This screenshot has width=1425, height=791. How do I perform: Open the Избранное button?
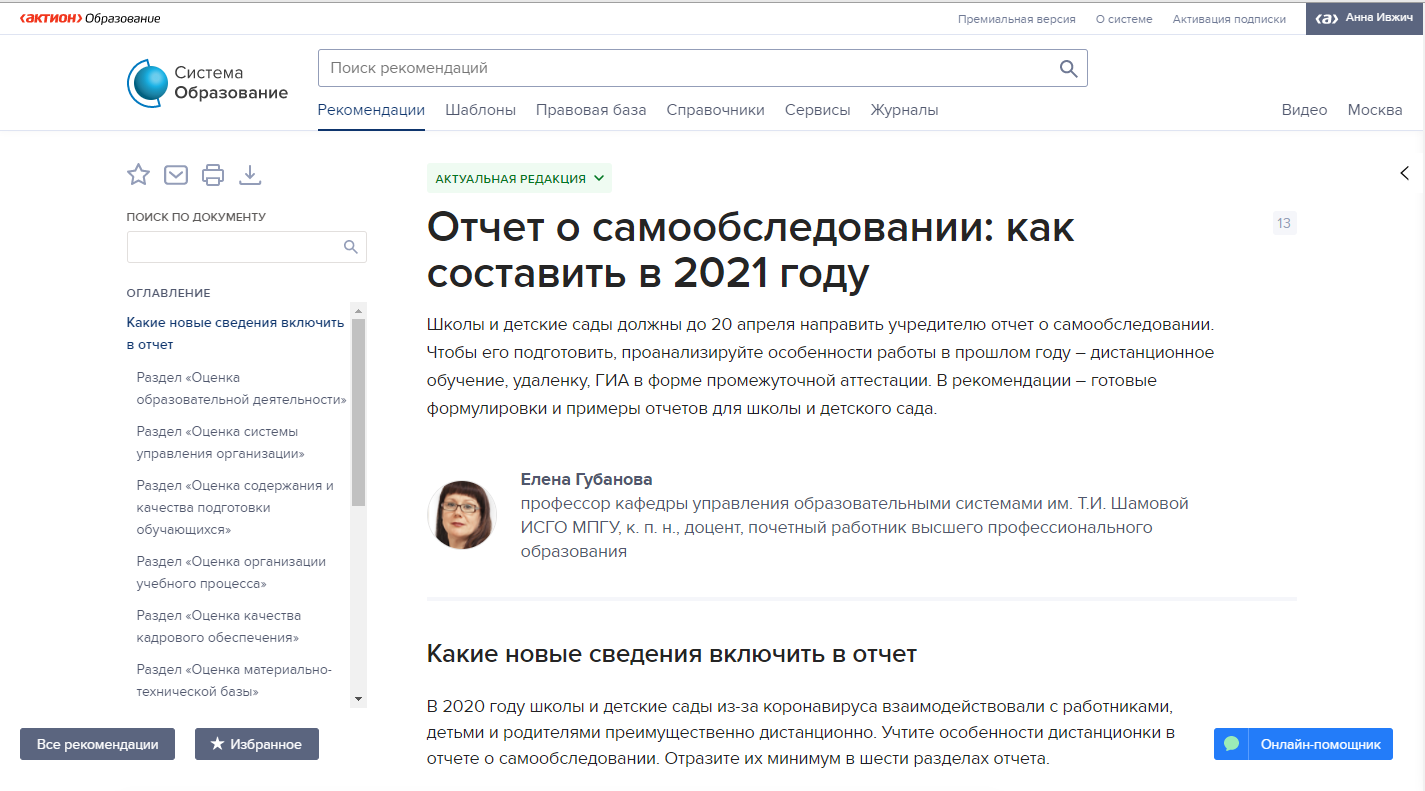click(x=256, y=744)
